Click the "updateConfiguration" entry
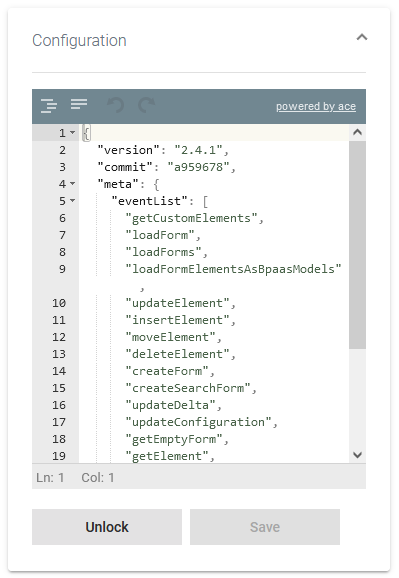The image size is (399, 578). click(201, 422)
